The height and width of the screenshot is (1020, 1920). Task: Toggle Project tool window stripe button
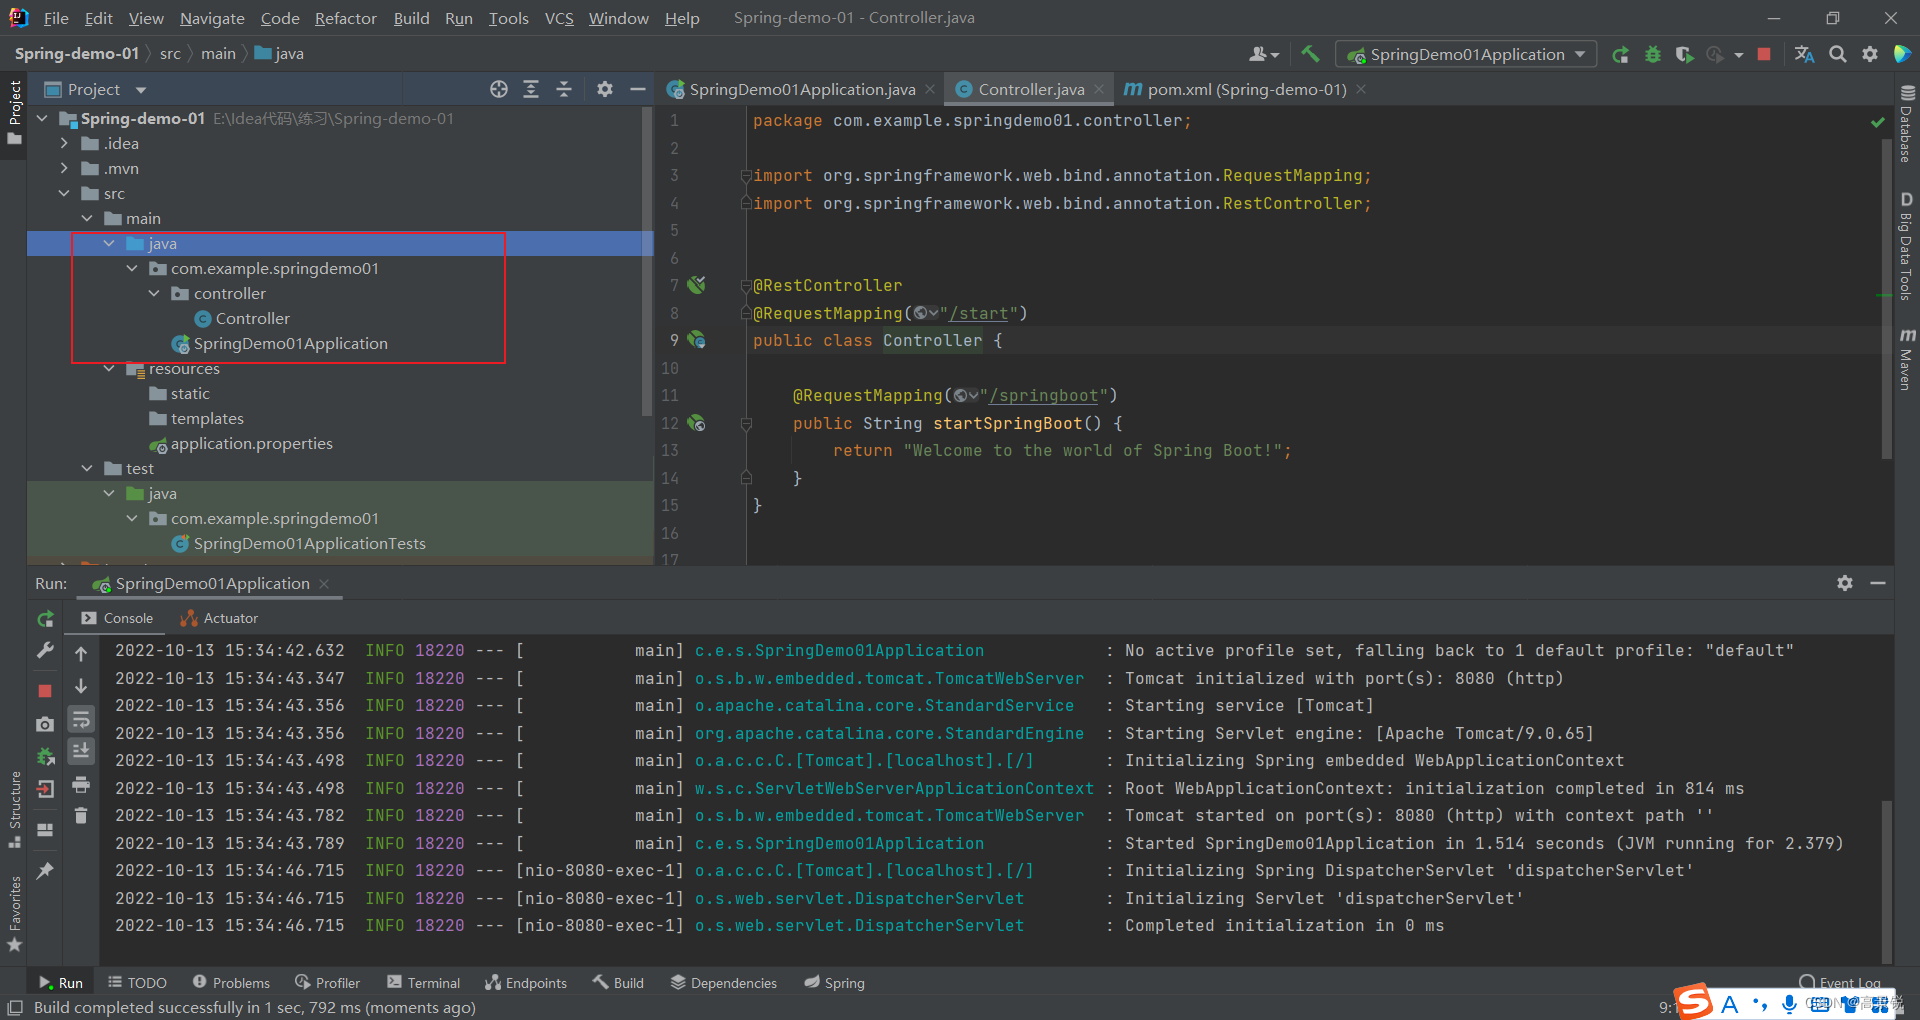coord(14,112)
